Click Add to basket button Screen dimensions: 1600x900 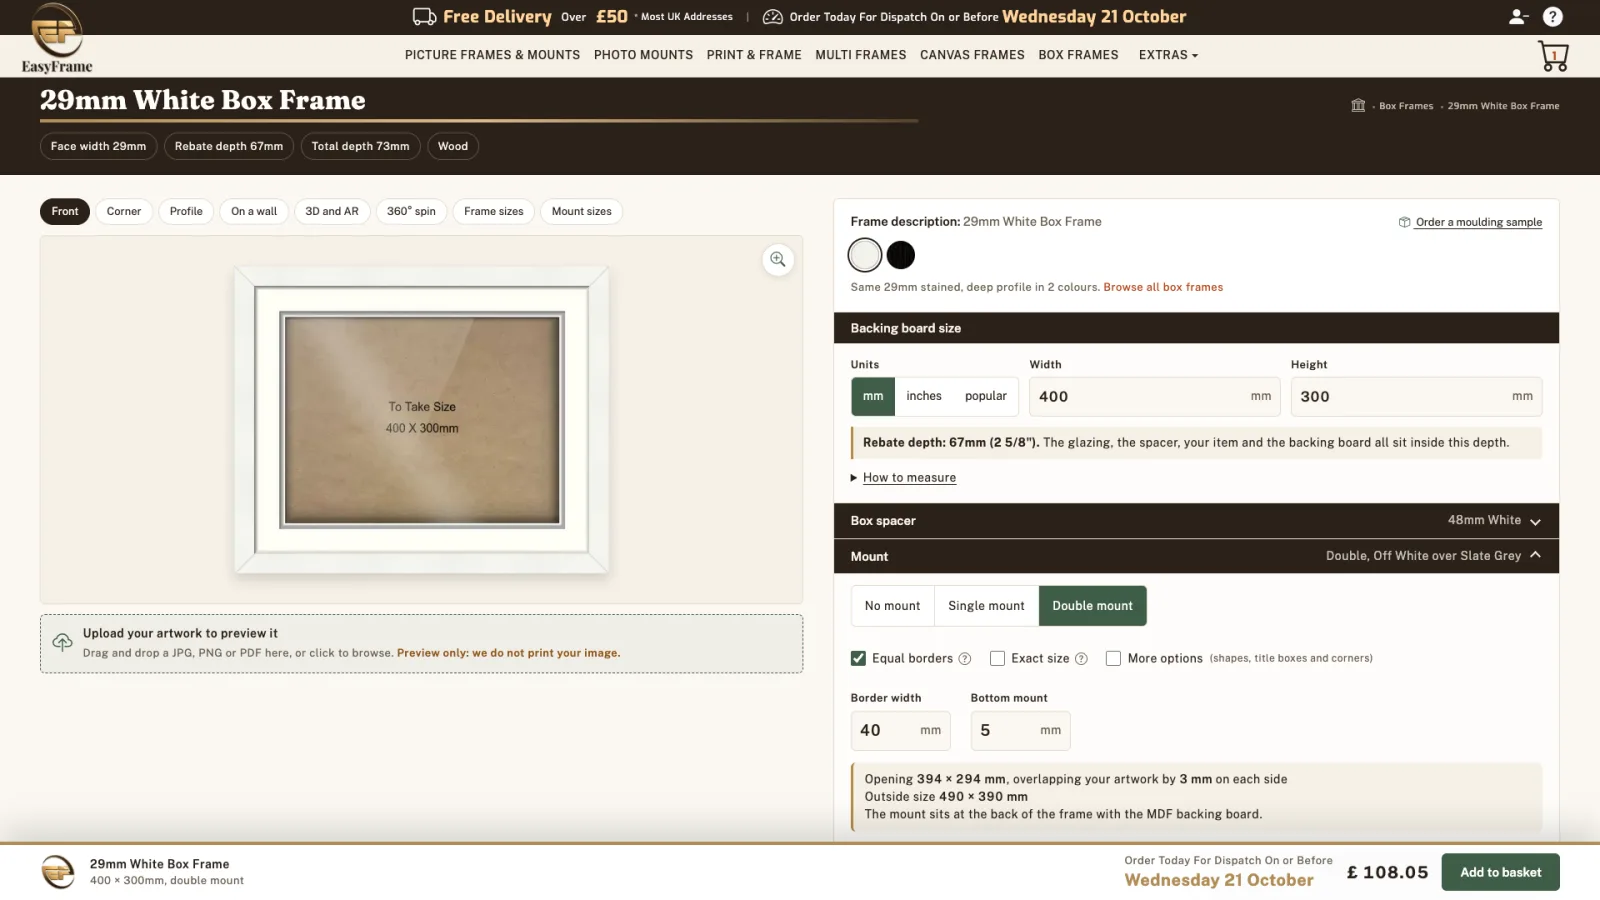[x=1500, y=872]
